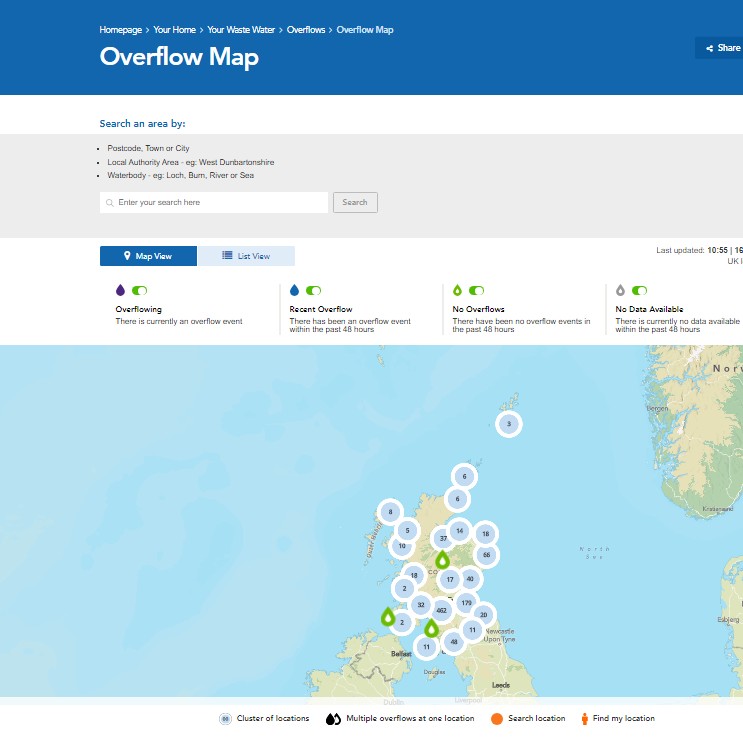Click the purple Overflowing drop icon

[120, 290]
